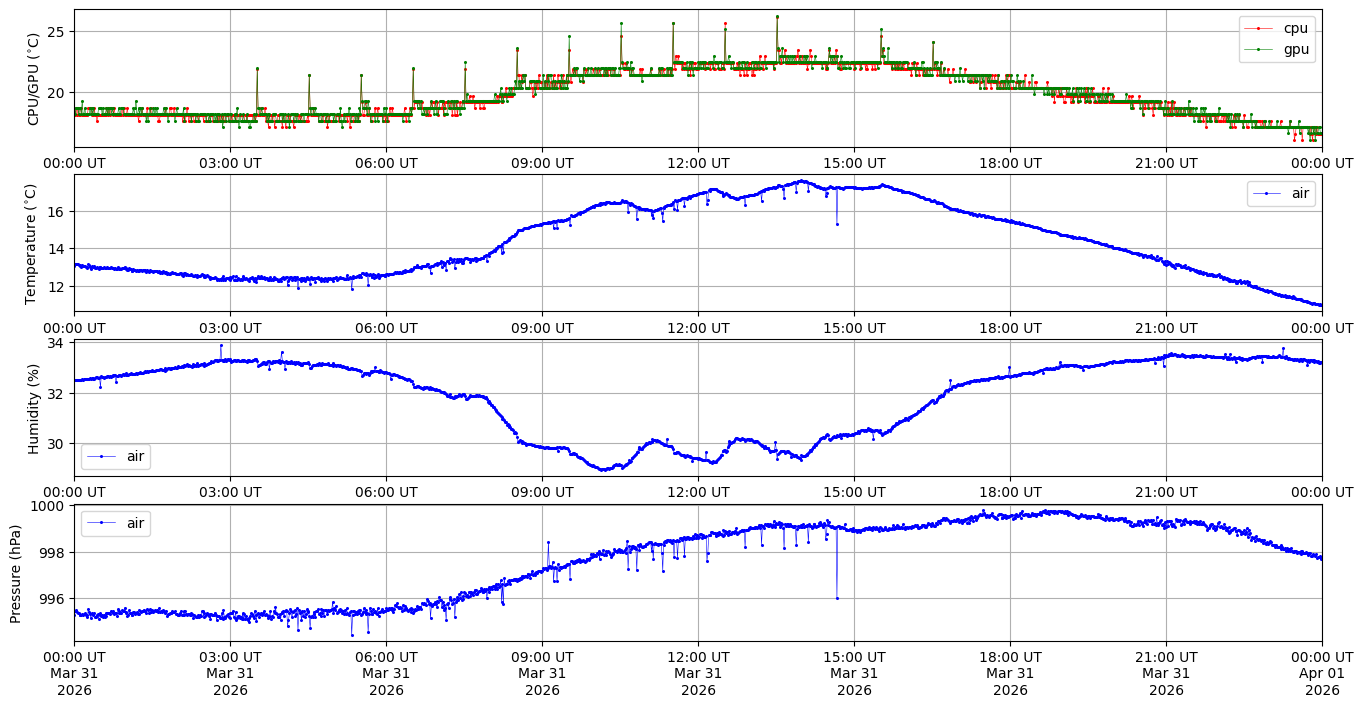Screen dimensions: 1363x707
Task: Click the Temperature (°C) y-axis label
Action: tap(30, 243)
